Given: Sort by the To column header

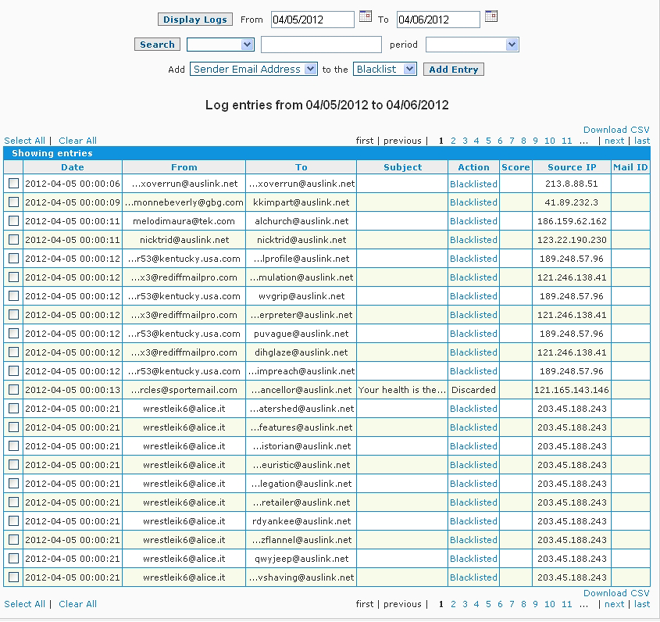Looking at the screenshot, I should 301,167.
